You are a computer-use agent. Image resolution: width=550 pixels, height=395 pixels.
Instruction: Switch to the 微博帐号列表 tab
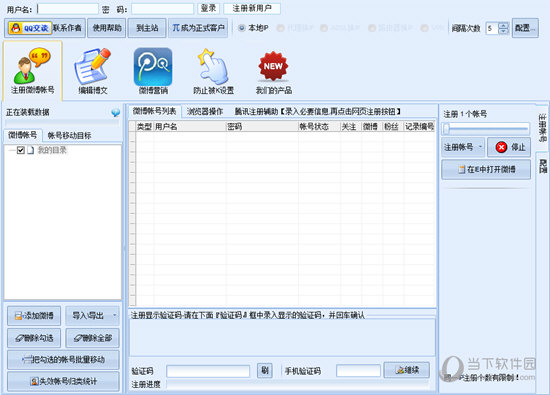click(154, 111)
